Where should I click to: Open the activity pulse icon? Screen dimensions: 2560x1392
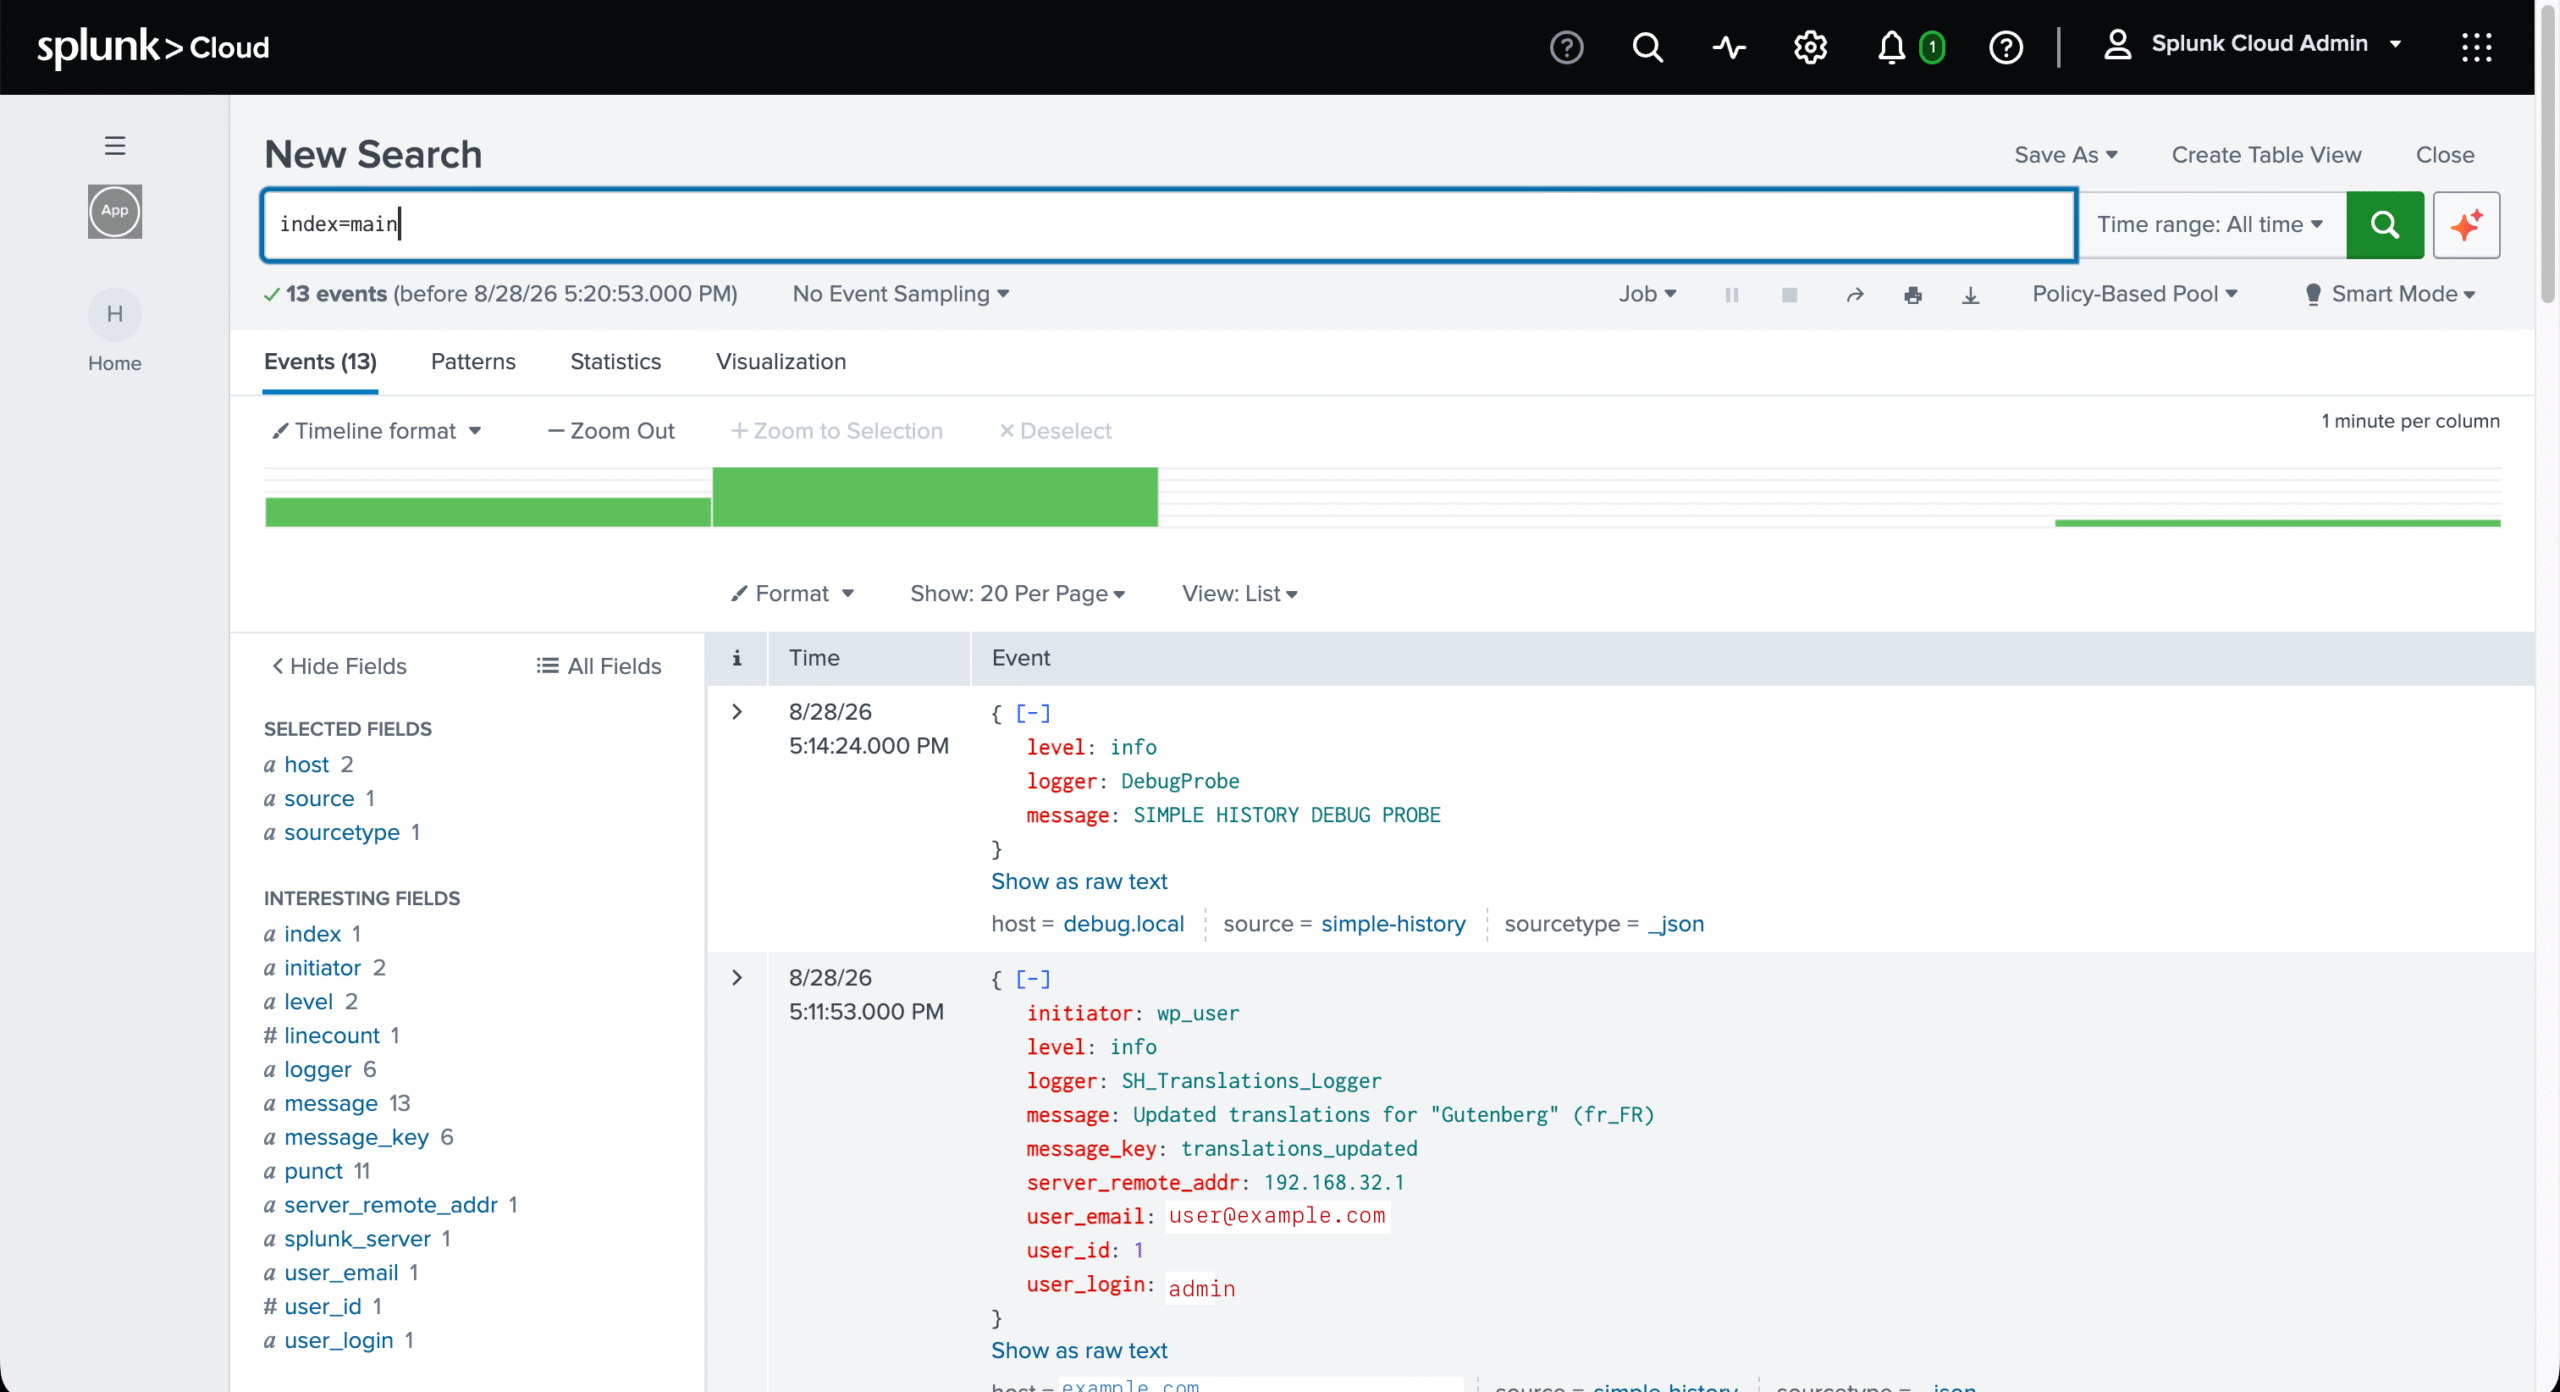[x=1729, y=47]
